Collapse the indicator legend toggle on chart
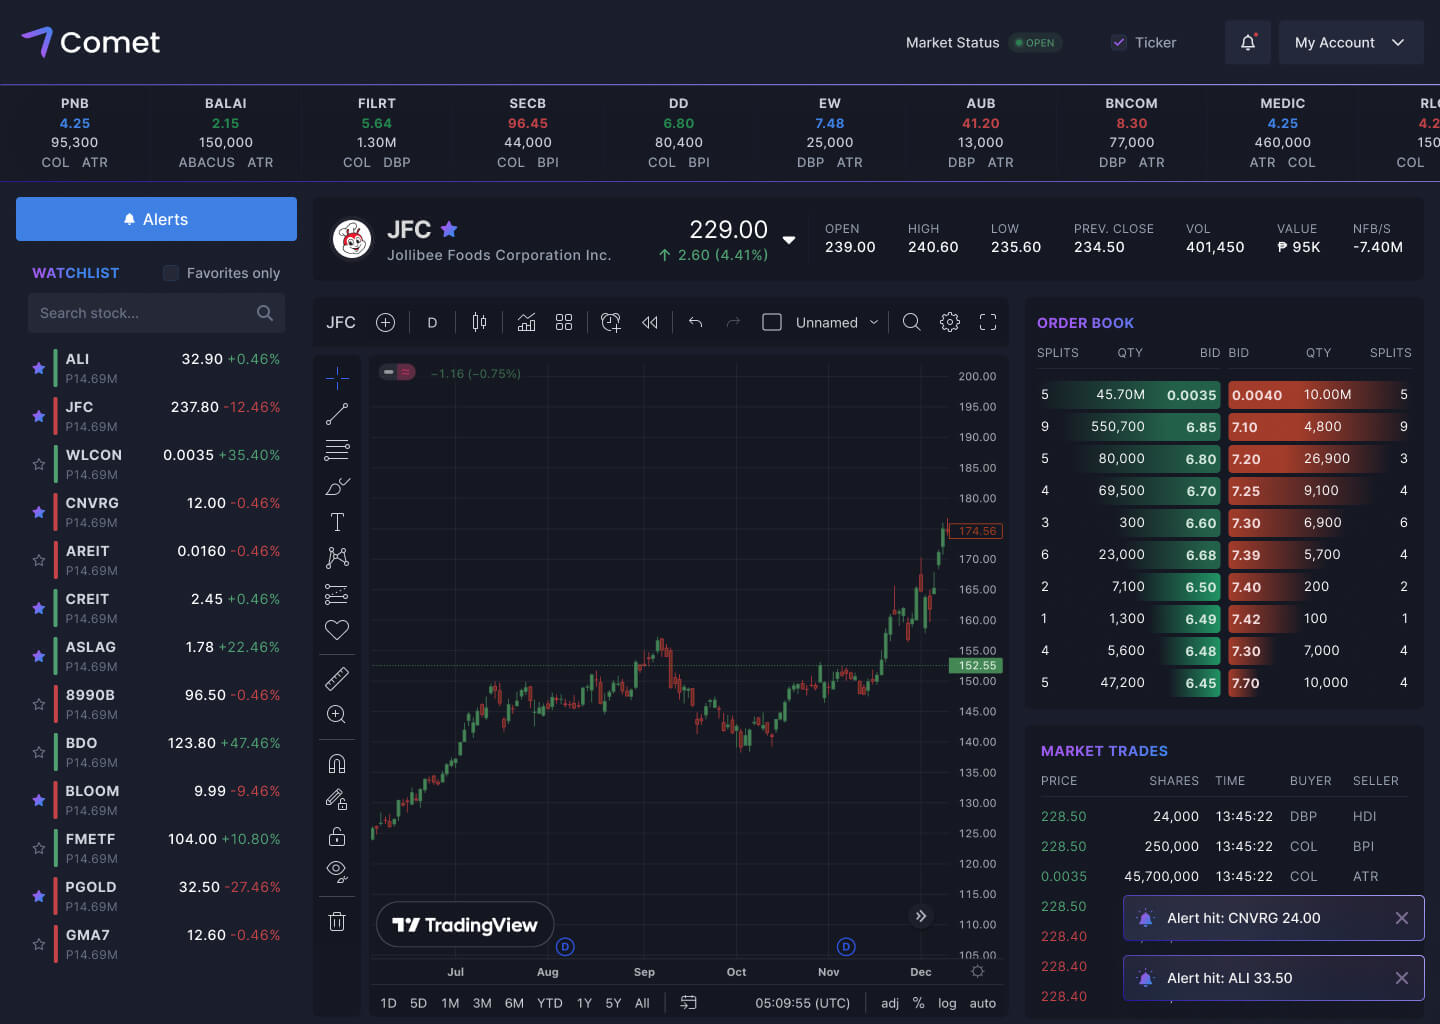1440x1024 pixels. coord(397,372)
